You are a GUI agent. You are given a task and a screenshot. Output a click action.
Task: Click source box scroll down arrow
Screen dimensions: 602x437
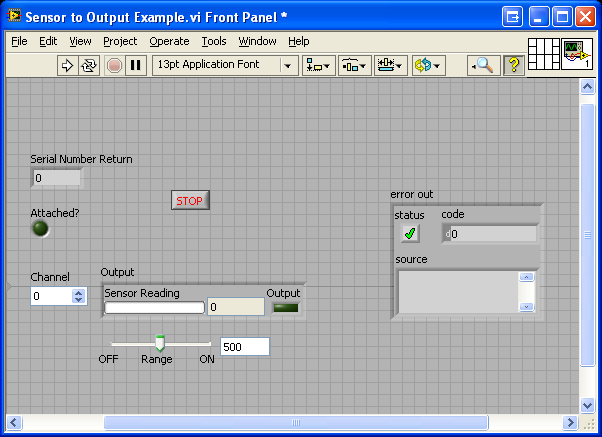526,306
